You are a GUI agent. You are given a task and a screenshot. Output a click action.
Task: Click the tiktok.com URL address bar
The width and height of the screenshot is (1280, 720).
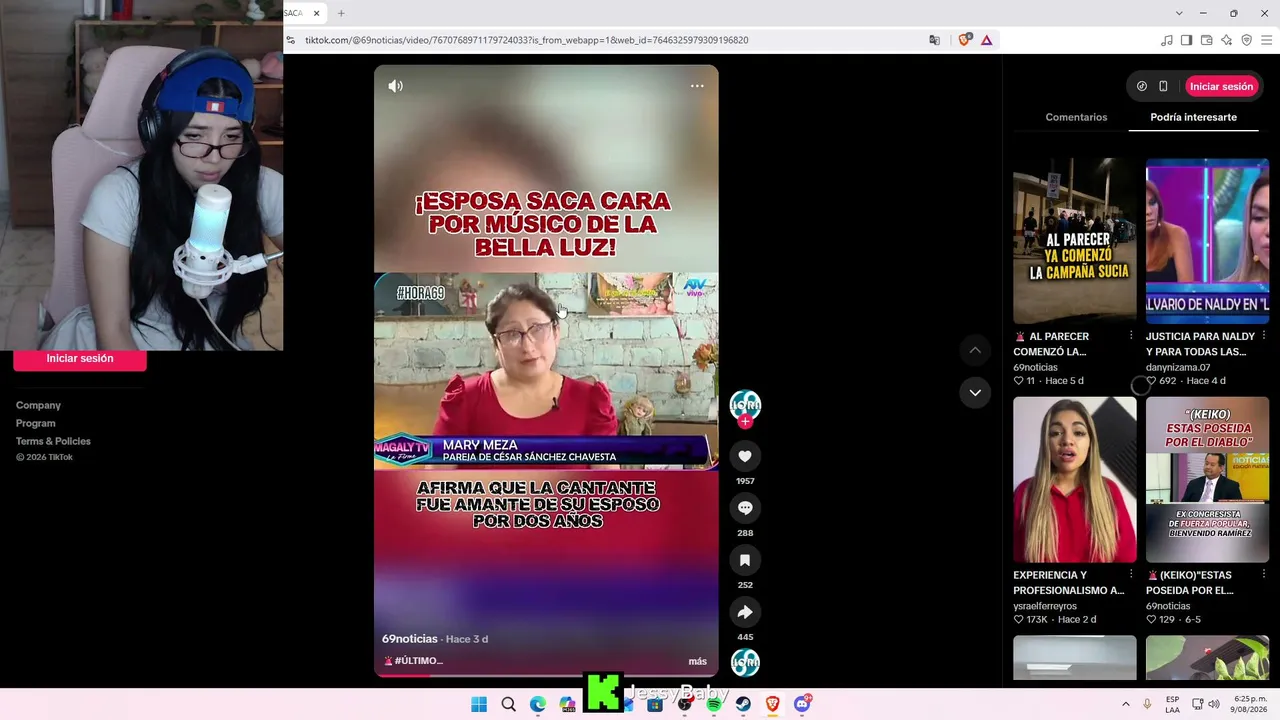coord(527,40)
